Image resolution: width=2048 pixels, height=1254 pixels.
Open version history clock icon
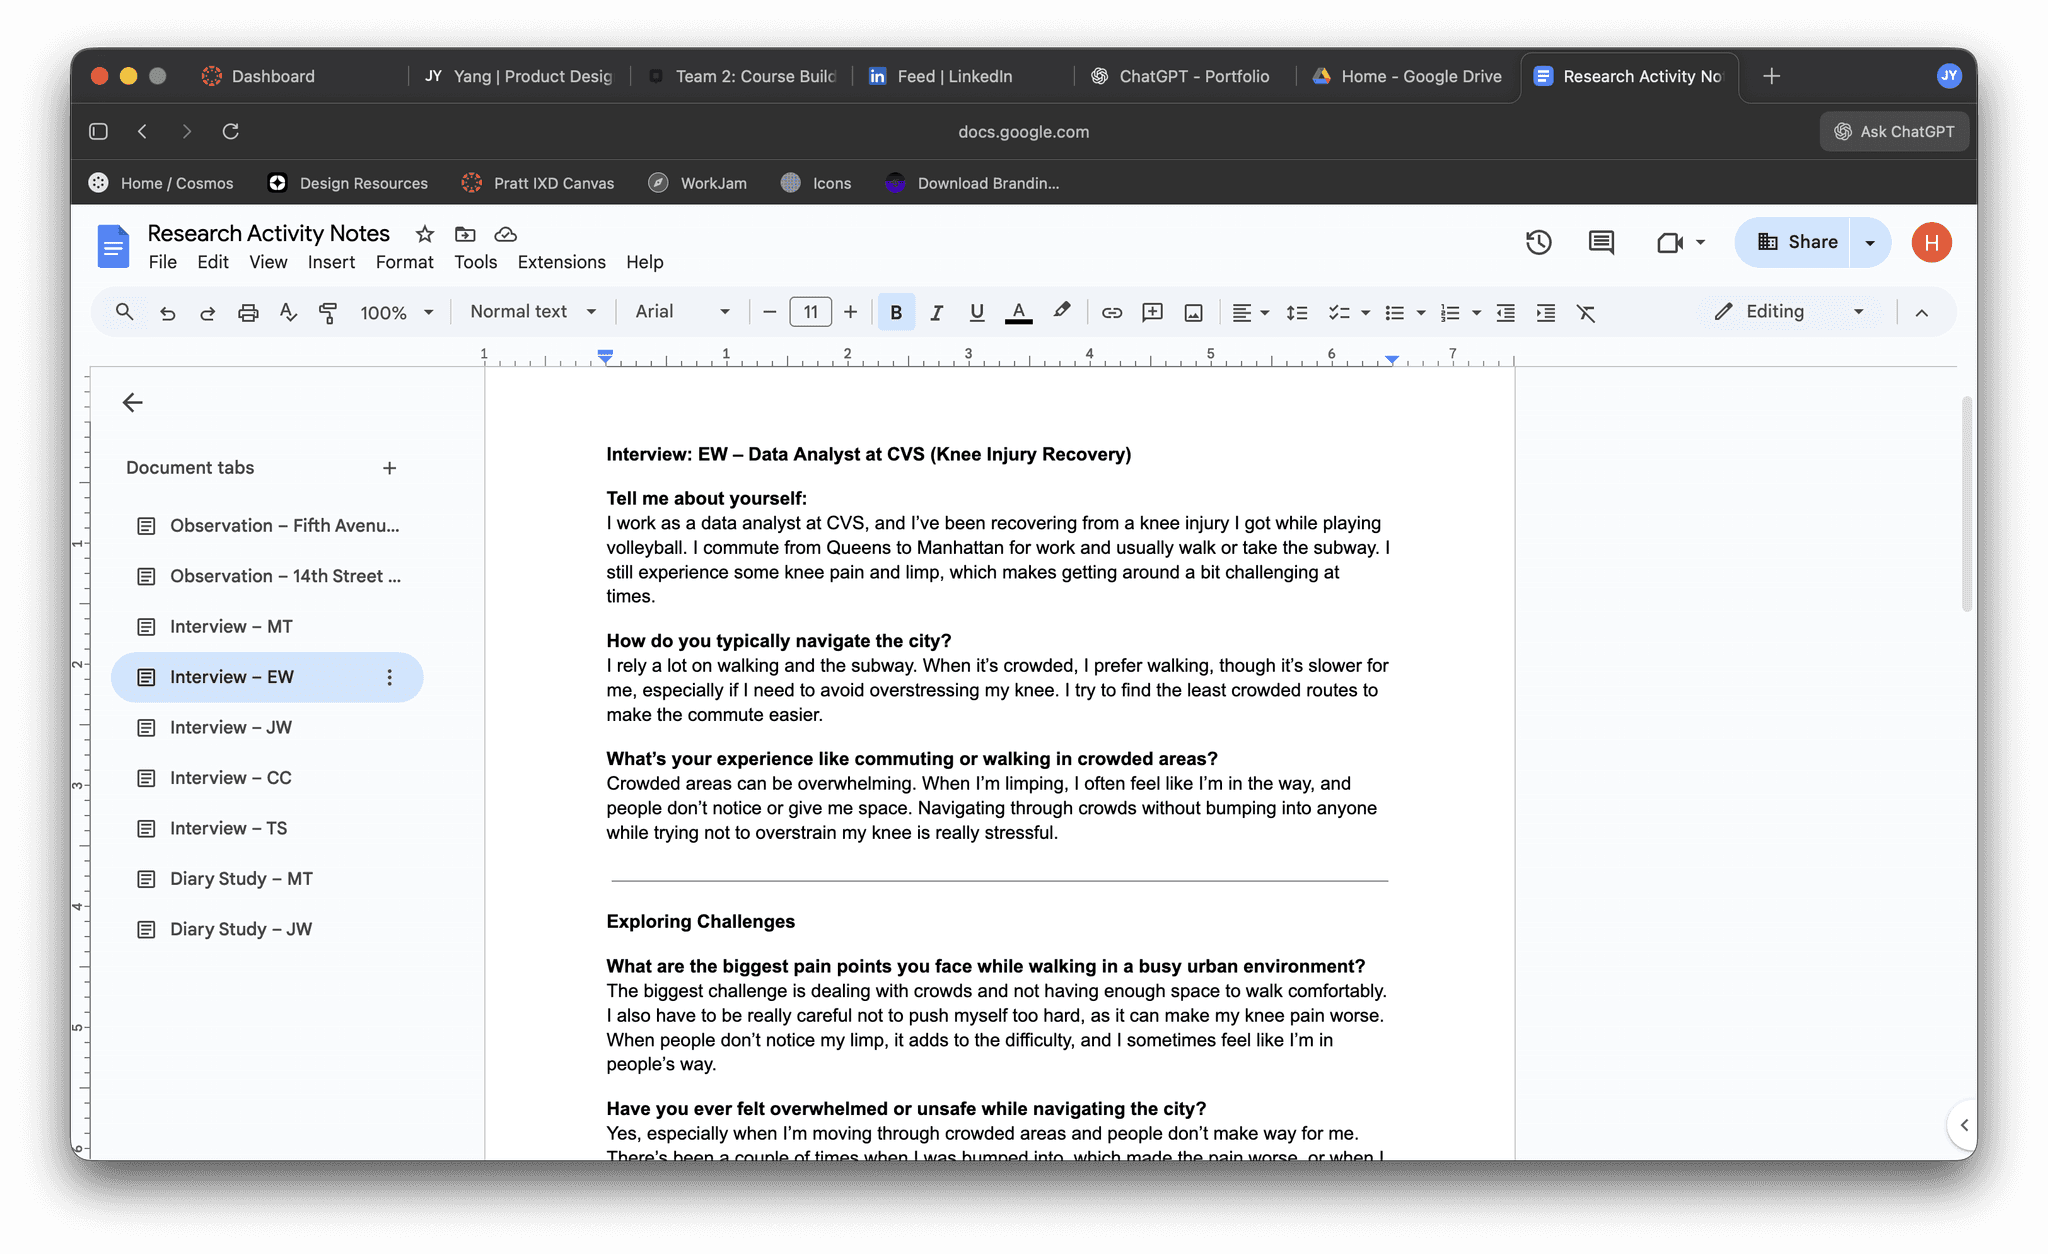pos(1538,242)
